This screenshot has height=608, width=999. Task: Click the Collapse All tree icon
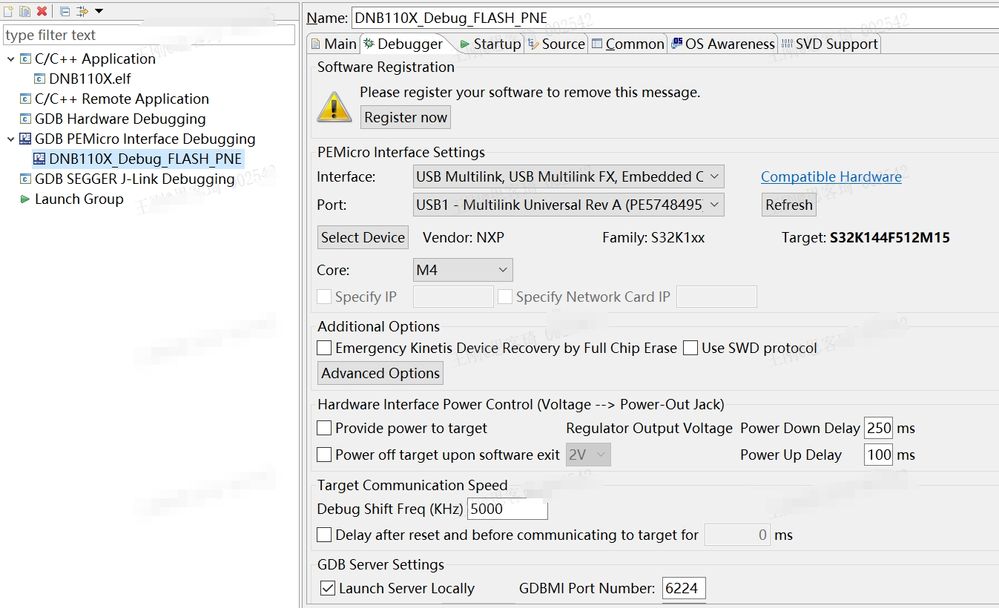[65, 11]
